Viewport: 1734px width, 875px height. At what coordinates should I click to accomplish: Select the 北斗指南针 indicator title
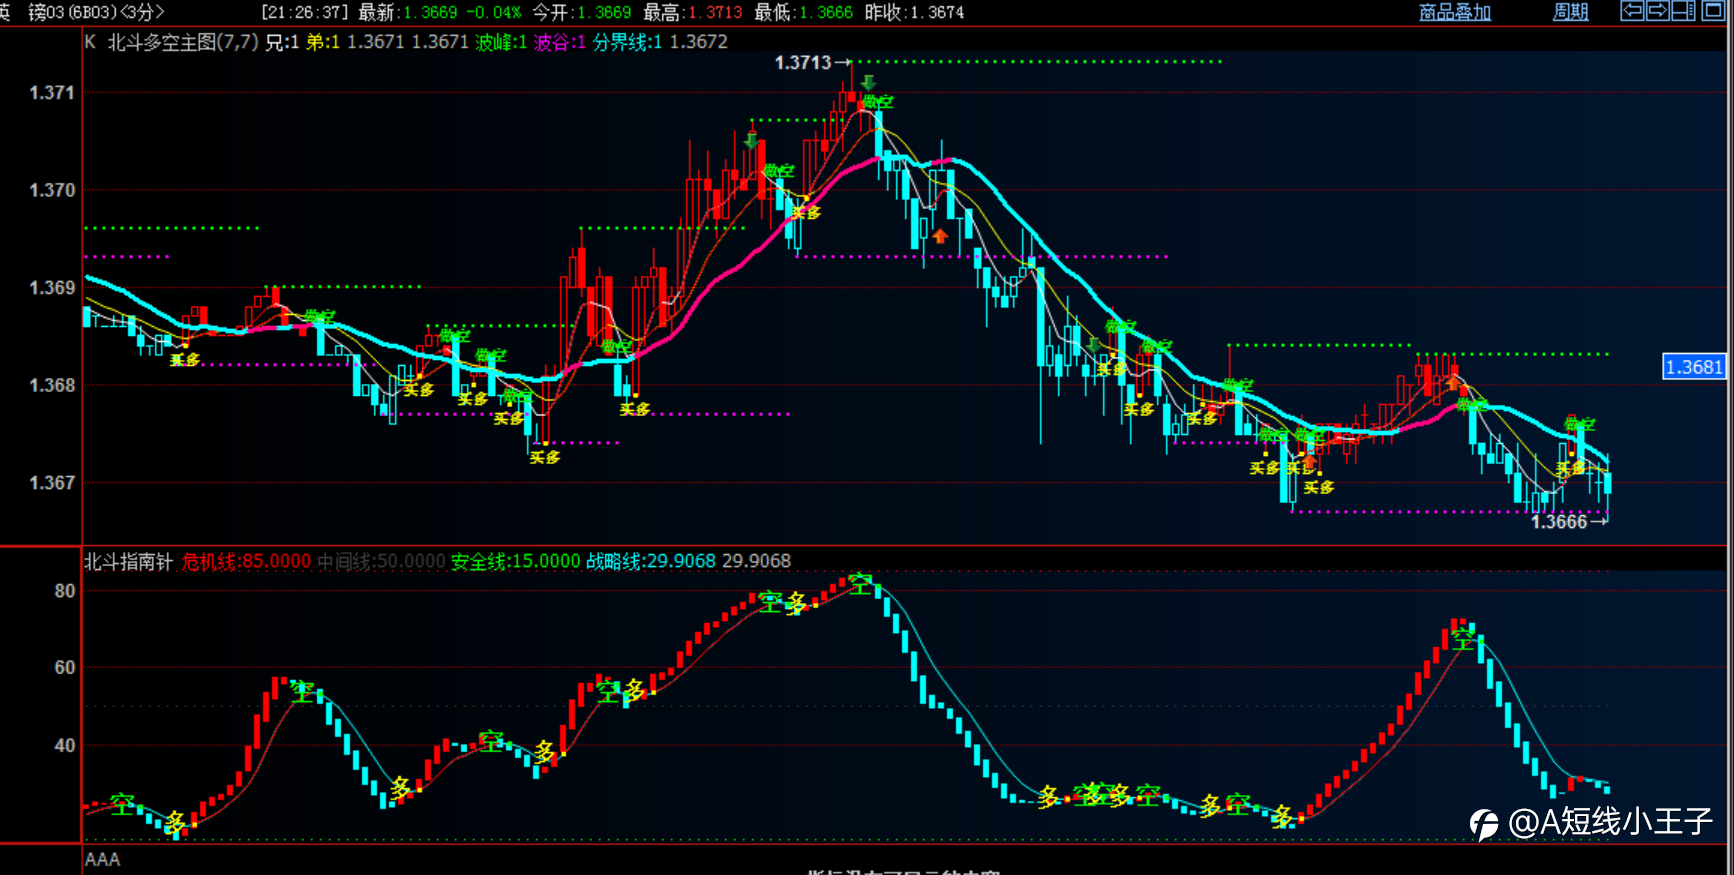[x=128, y=562]
